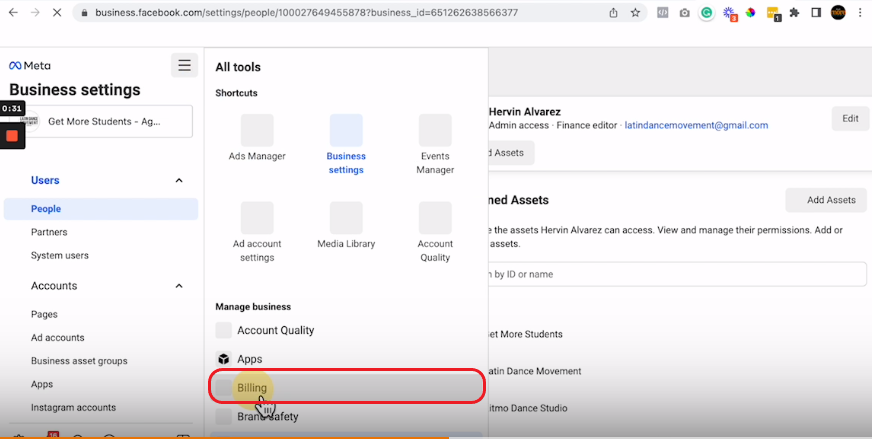Open Ad account settings shortcut icon
872x439 pixels.
tap(257, 218)
